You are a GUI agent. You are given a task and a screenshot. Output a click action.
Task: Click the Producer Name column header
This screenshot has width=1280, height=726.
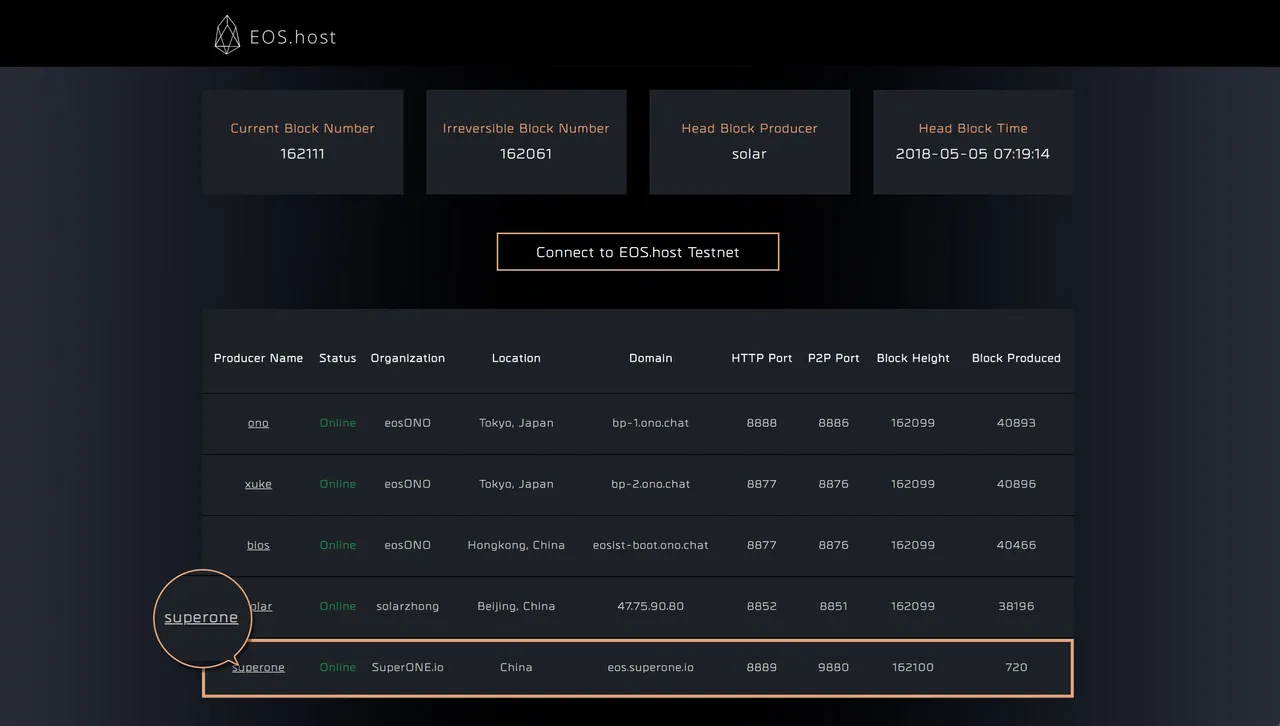[x=258, y=358]
